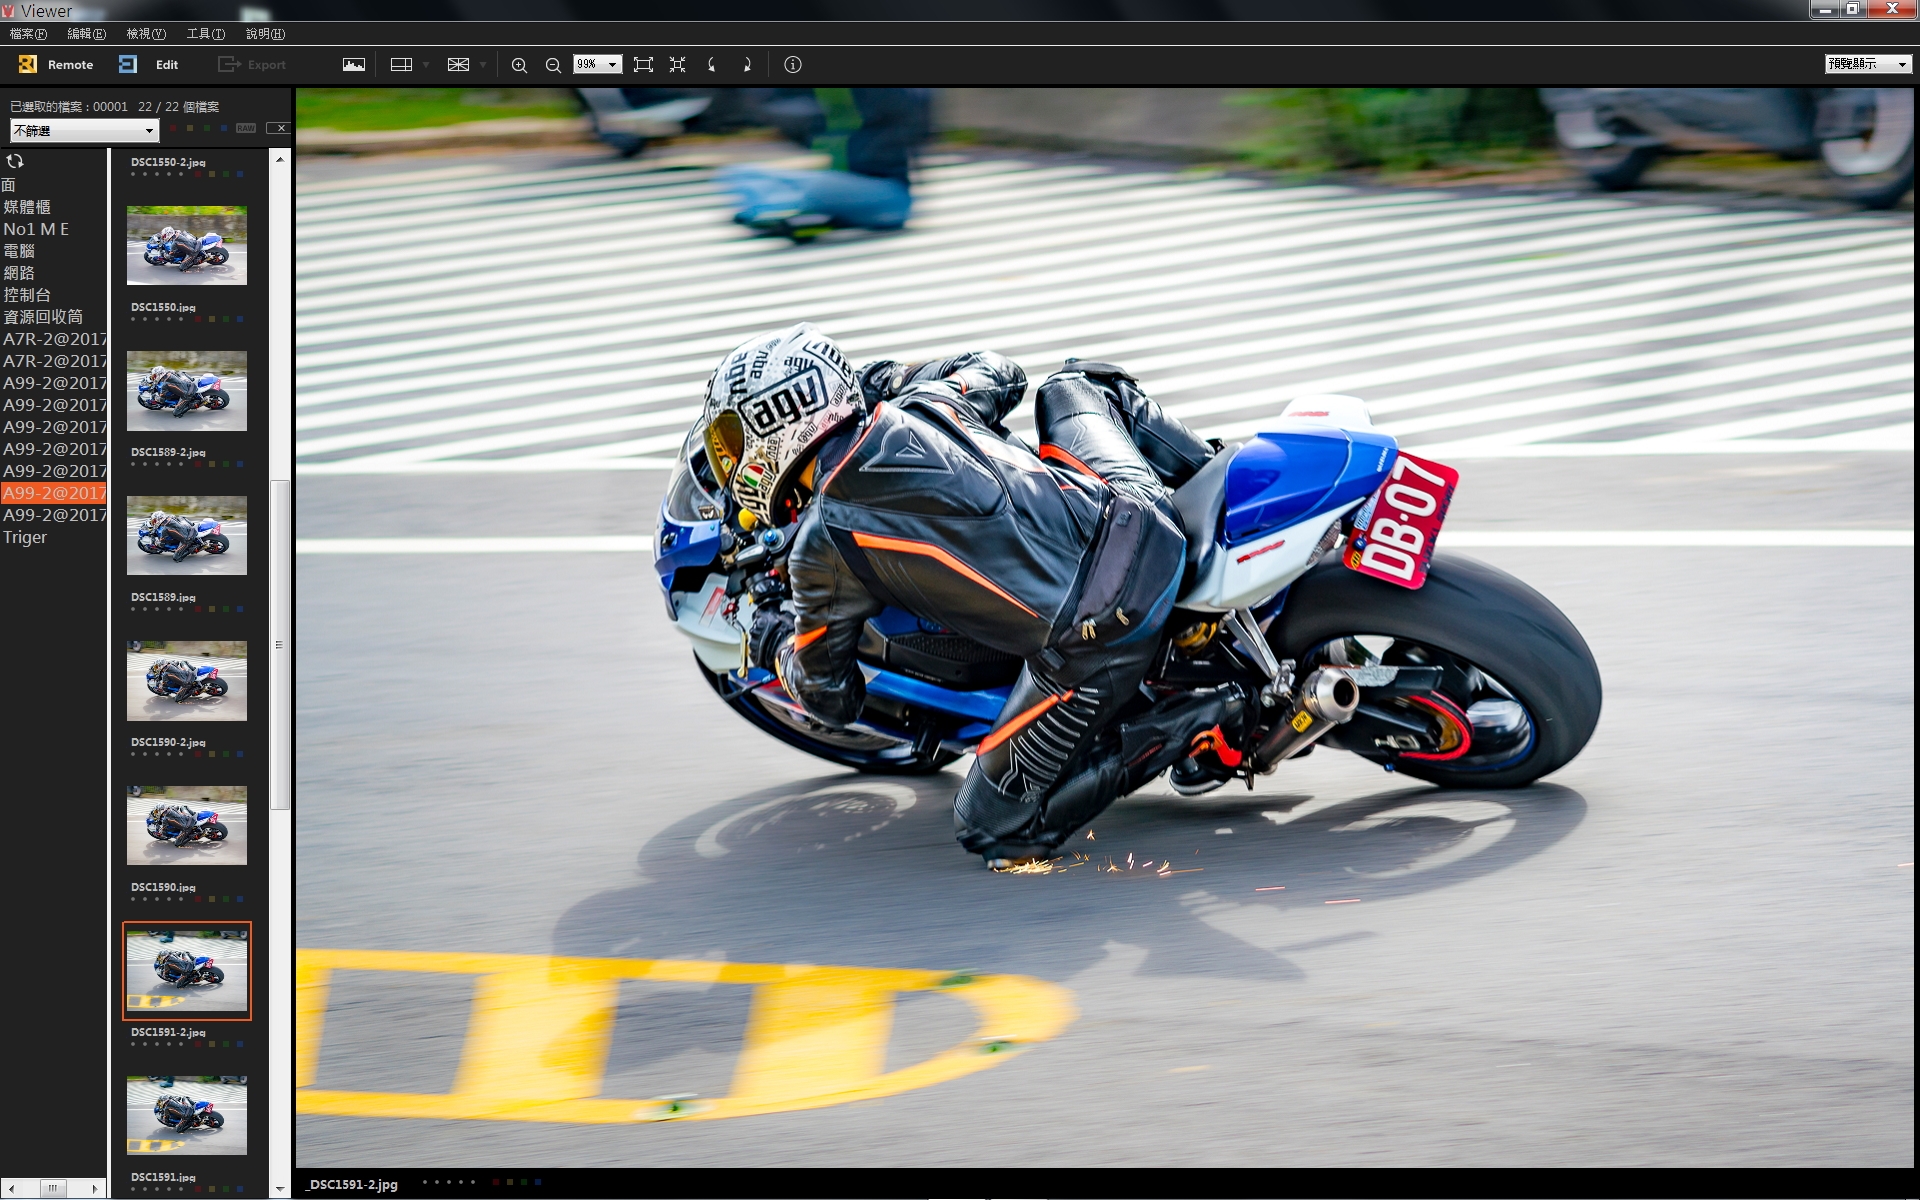Viewport: 1920px width, 1200px height.
Task: Toggle red color label filter
Action: (x=172, y=128)
